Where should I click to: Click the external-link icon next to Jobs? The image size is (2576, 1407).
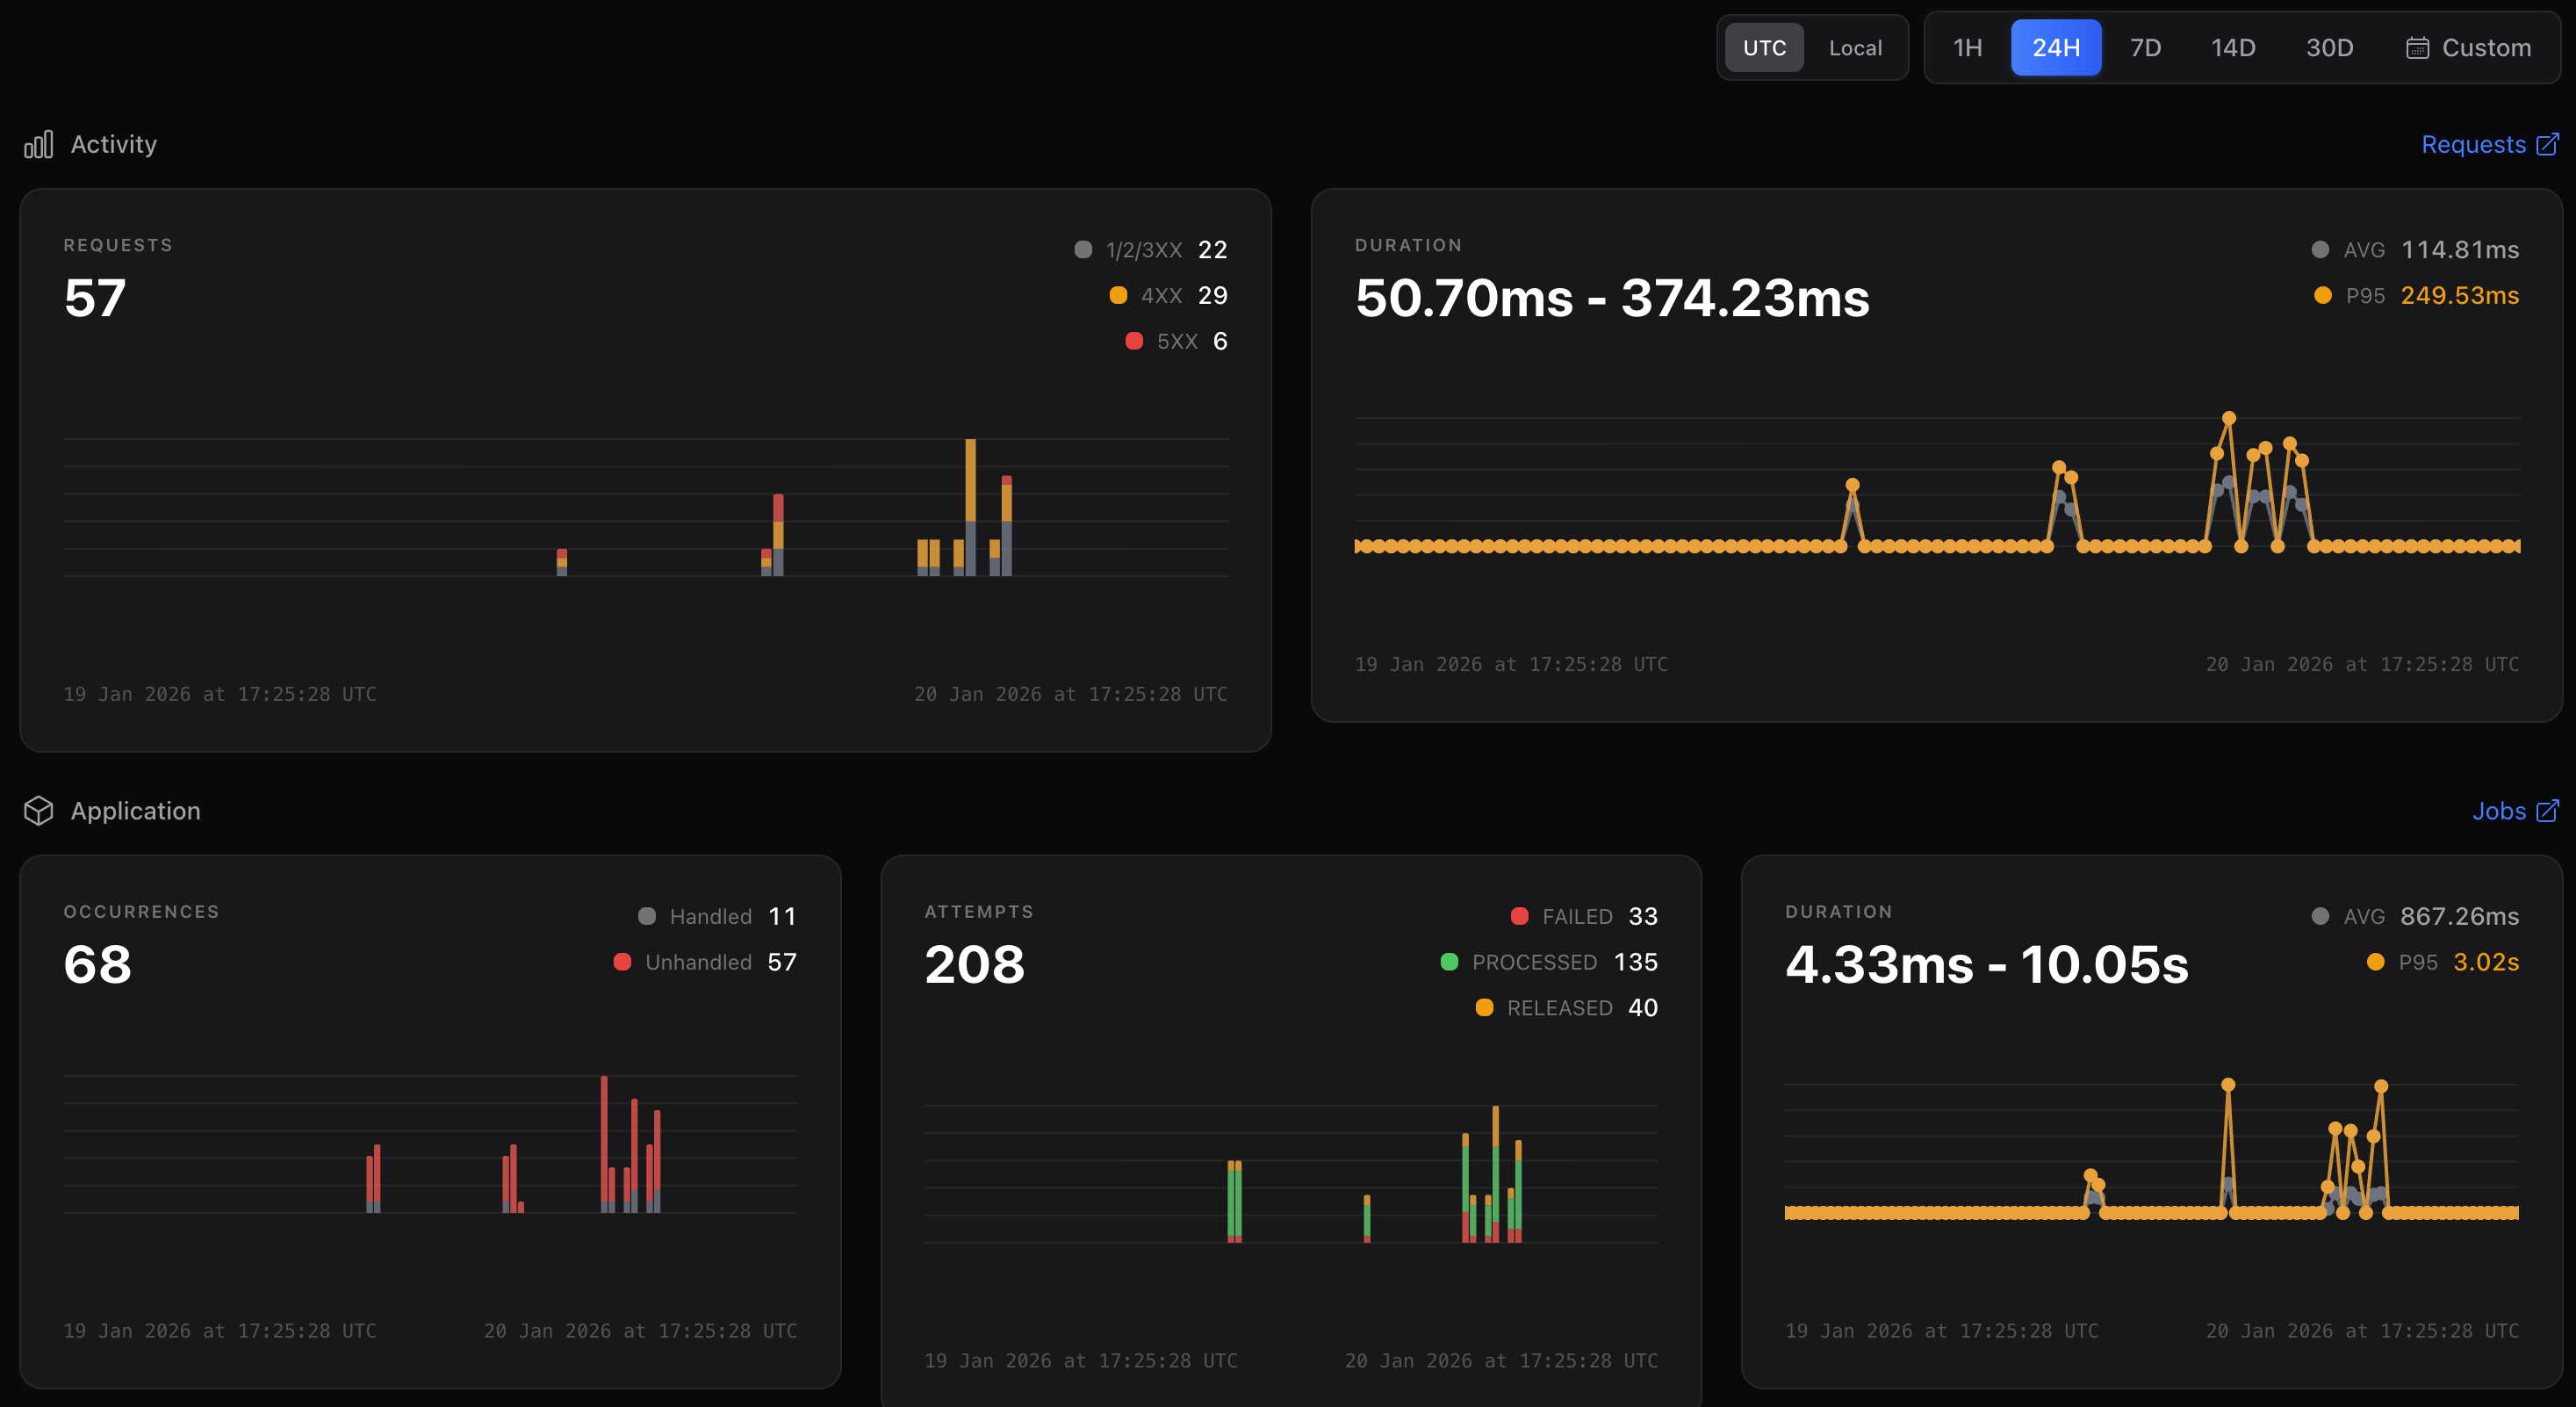pyautogui.click(x=2549, y=811)
